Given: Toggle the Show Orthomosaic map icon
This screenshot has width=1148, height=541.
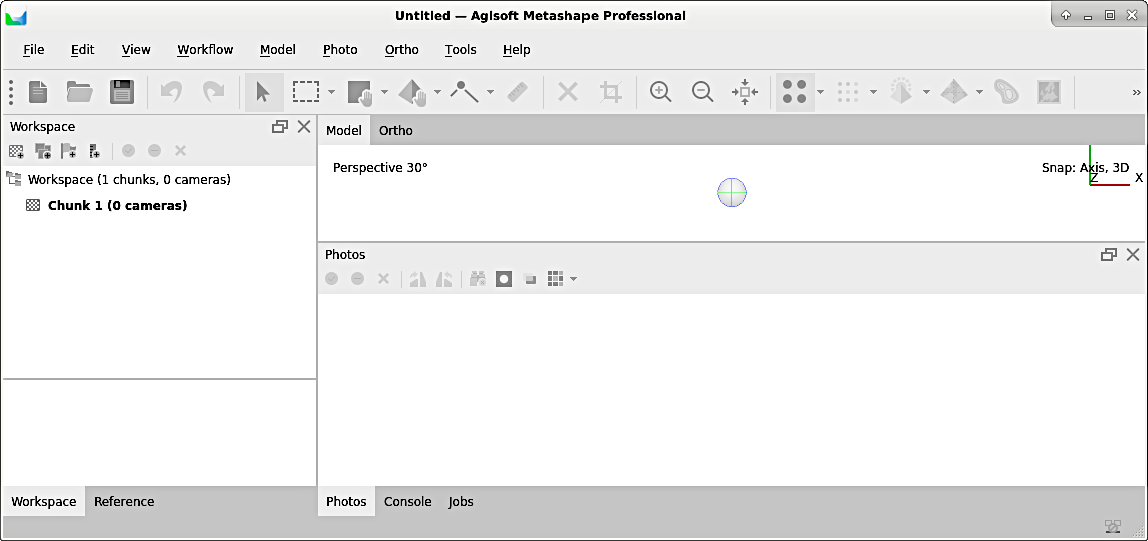Looking at the screenshot, I should coord(1049,92).
